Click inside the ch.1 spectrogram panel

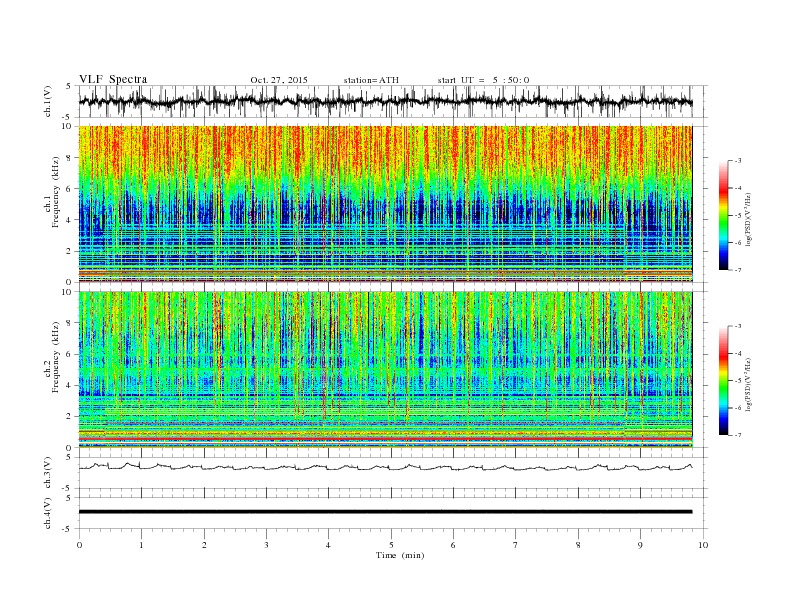(x=385, y=204)
